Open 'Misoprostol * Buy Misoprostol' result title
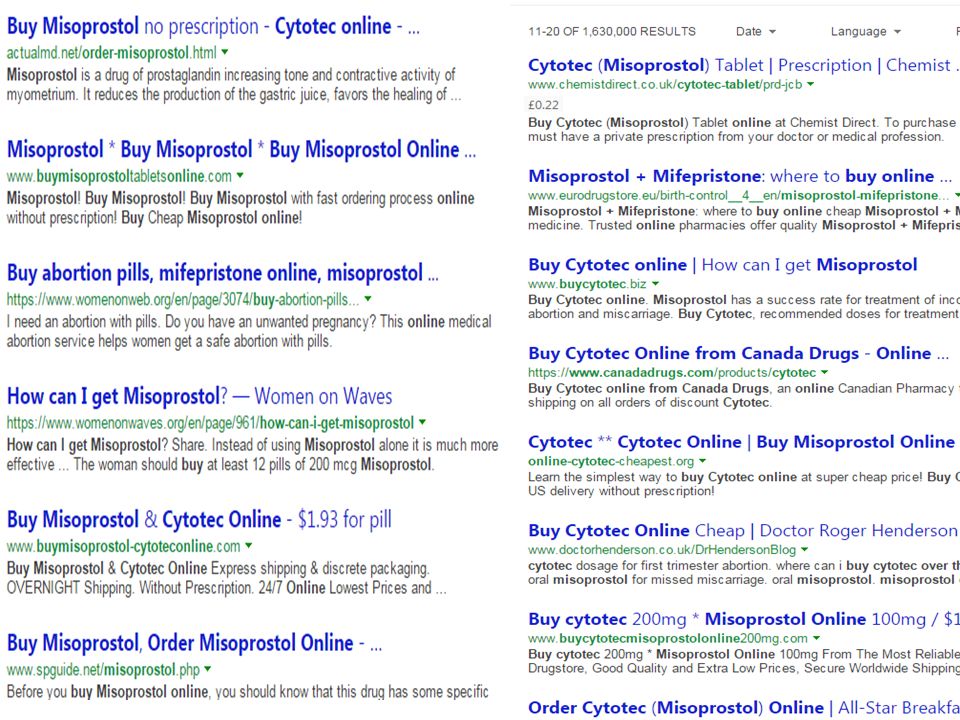 coord(241,150)
